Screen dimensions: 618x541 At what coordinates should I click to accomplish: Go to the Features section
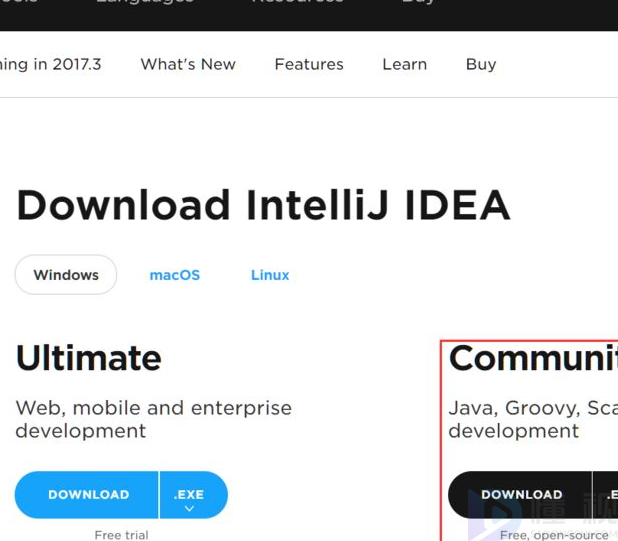coord(309,64)
